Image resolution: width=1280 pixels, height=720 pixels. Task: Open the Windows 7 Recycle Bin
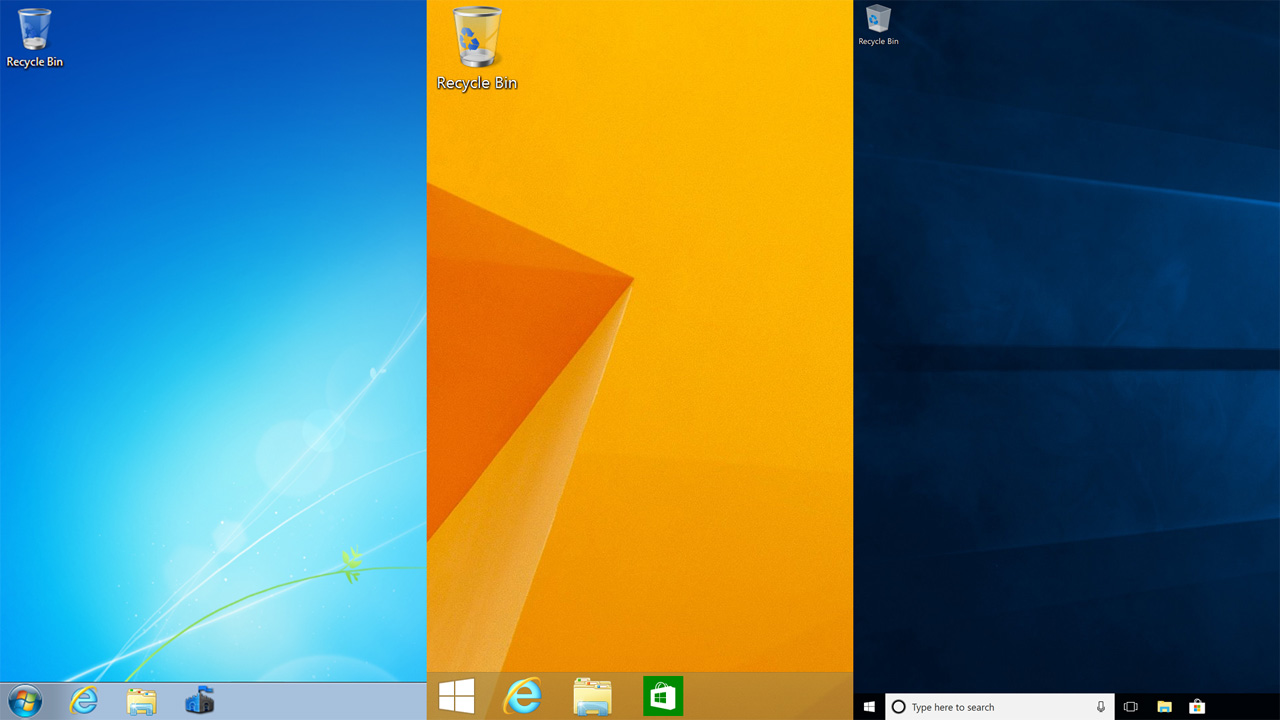34,30
